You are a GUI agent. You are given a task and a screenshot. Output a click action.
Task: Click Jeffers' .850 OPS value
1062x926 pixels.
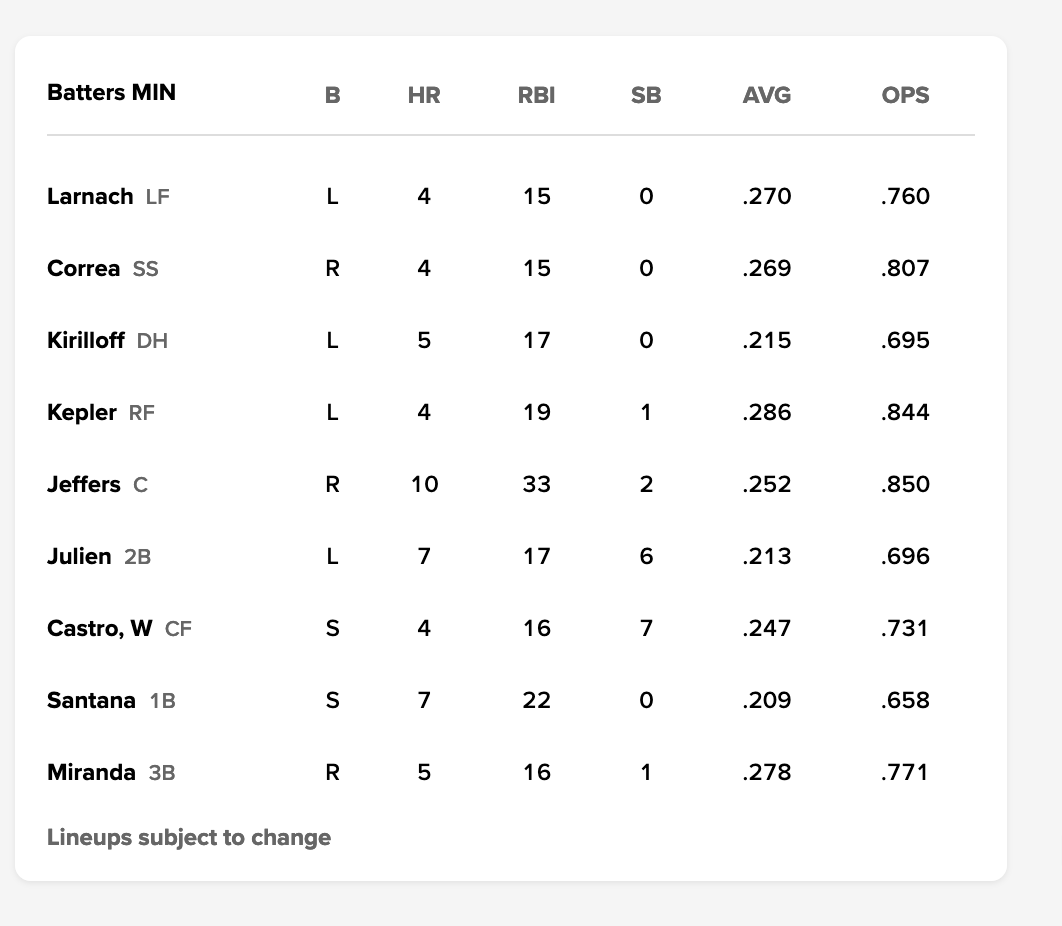pos(905,484)
